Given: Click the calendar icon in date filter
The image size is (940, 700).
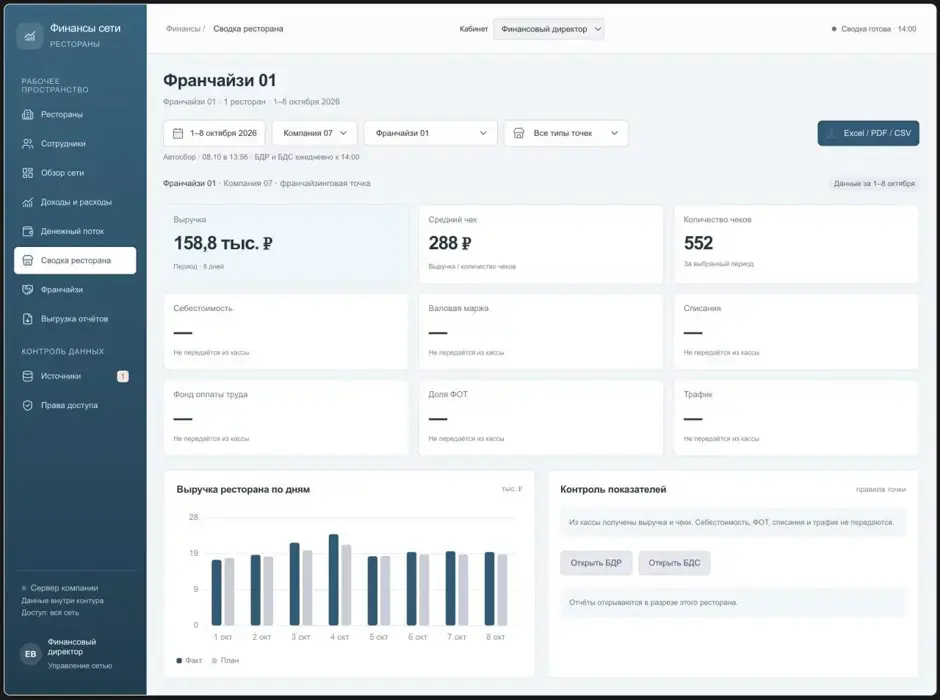Looking at the screenshot, I should click(178, 133).
